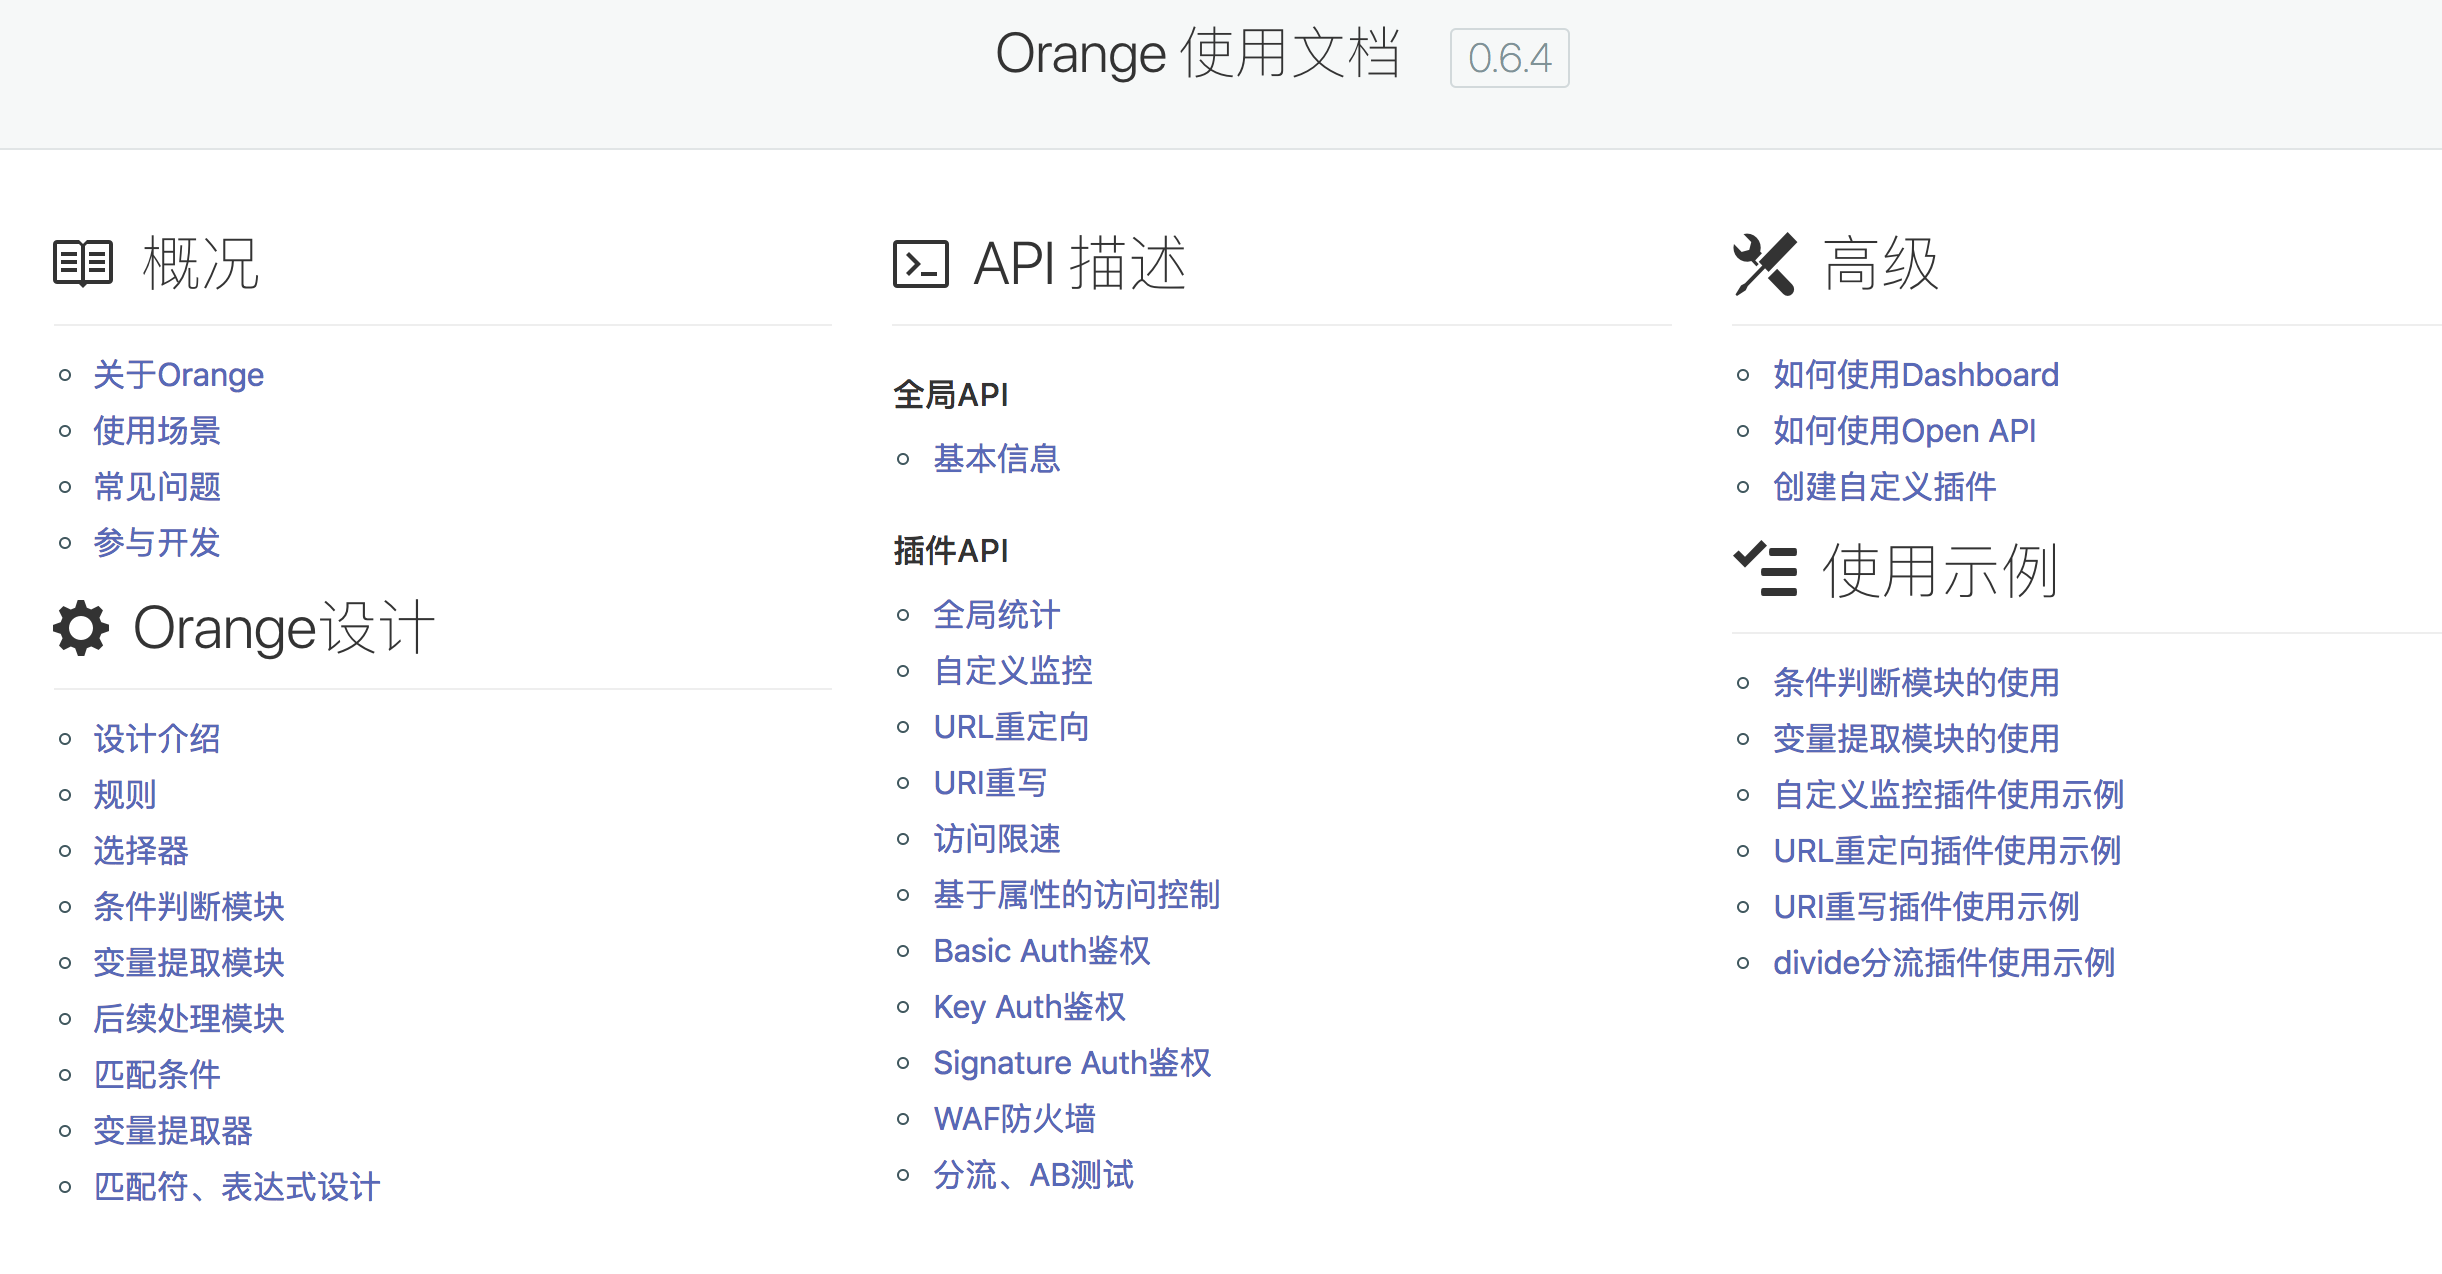Open the WAF防火墙 link

[1014, 1119]
